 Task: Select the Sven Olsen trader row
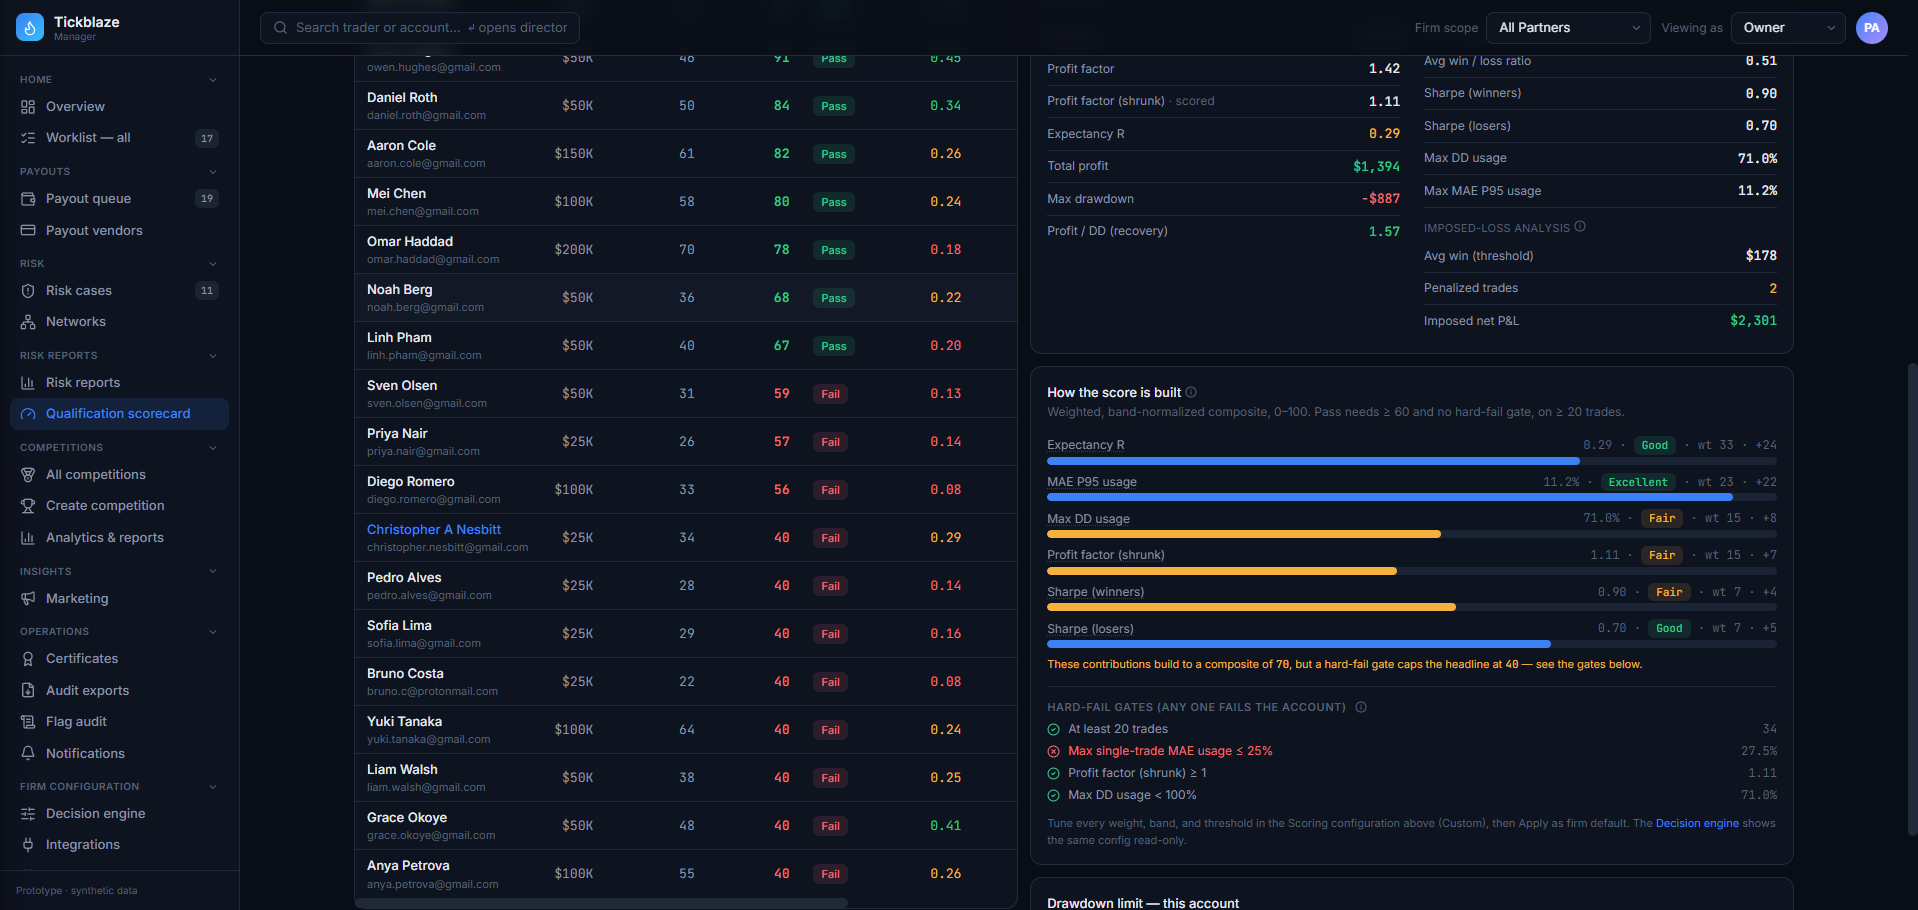point(686,394)
